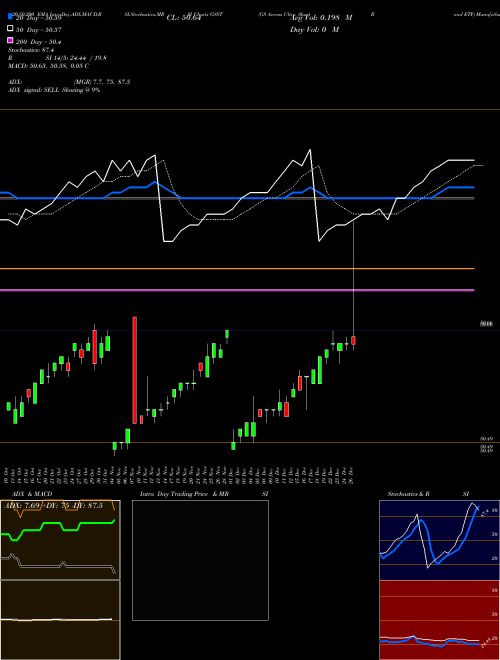Click the magenta 200-day line on chart
The width and height of the screenshot is (500, 660).
[x=237, y=290]
